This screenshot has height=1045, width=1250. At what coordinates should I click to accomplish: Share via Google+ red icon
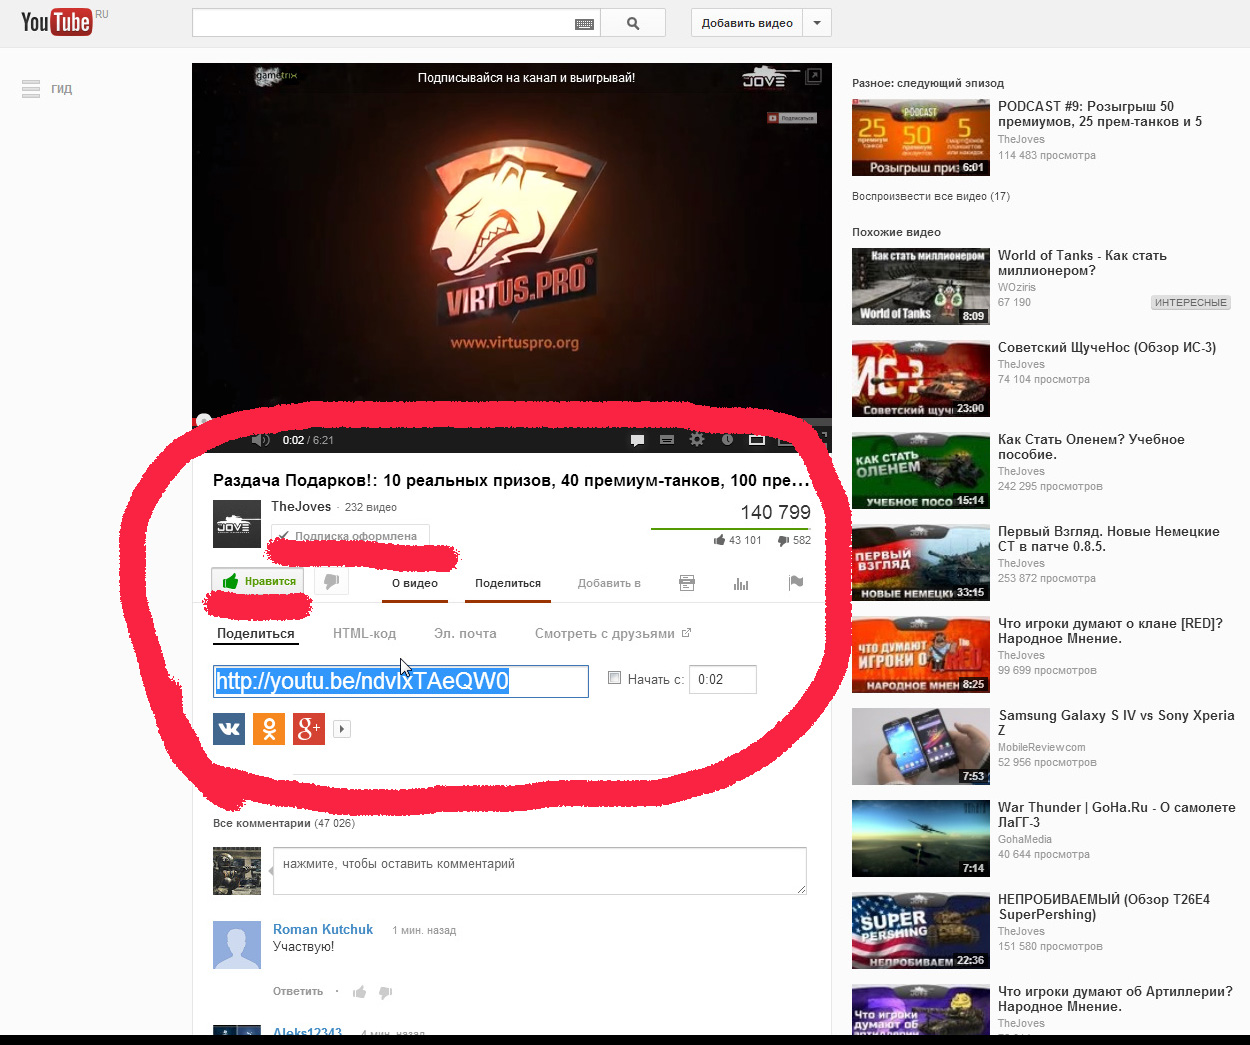(309, 729)
